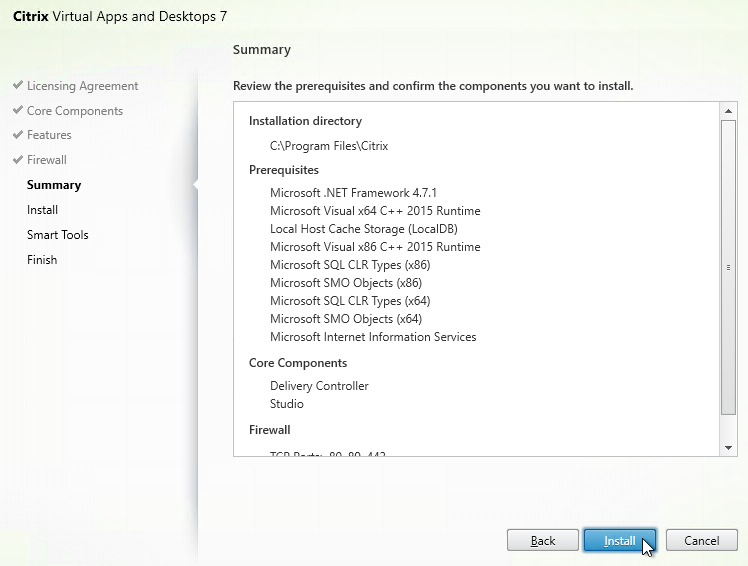
Task: Click Microsoft .NET Framework 4.7.1 entry
Action: point(353,193)
